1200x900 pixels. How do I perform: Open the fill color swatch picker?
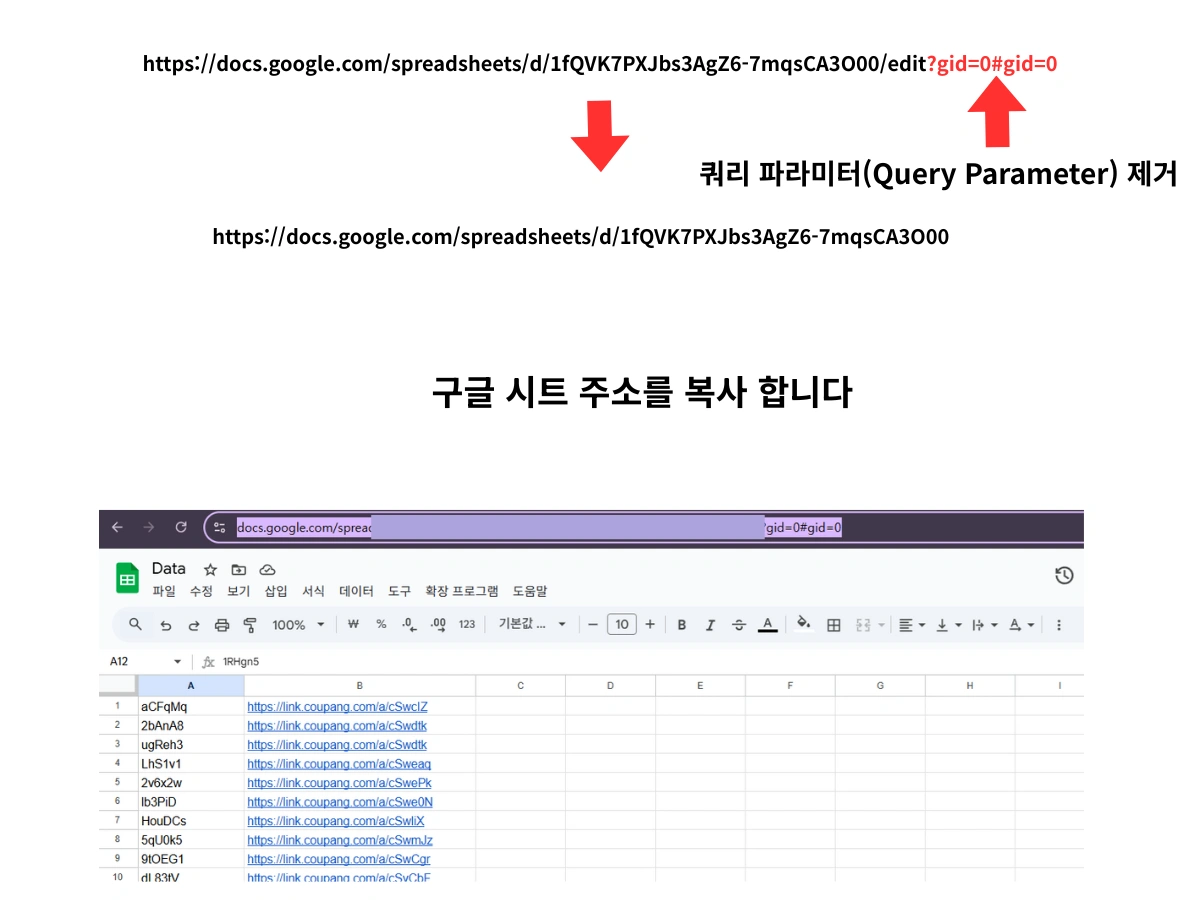[802, 624]
